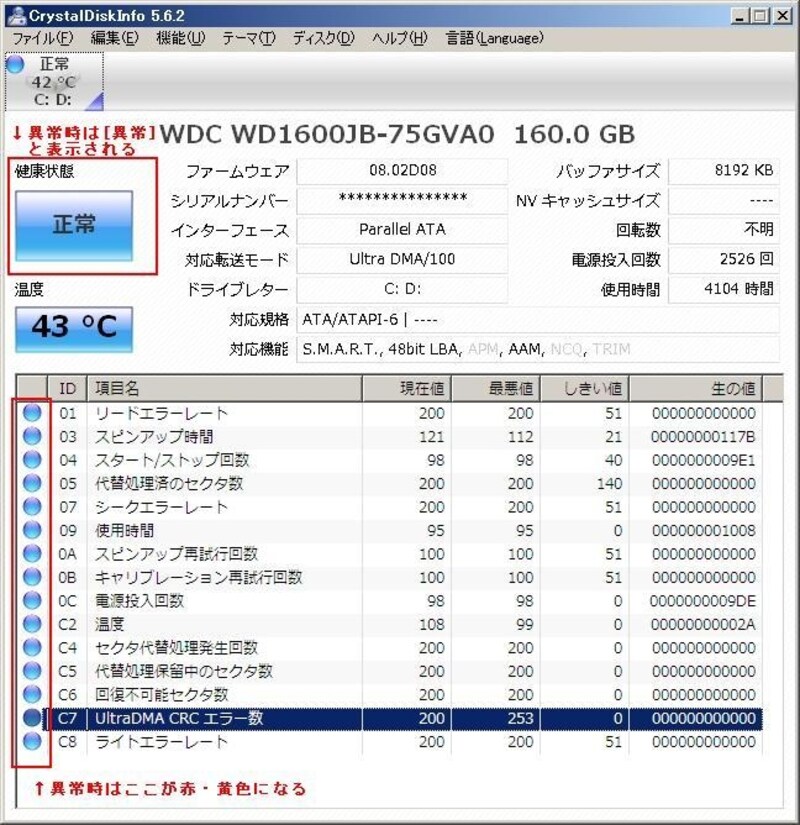
Task: Click status orb for ID C2 温度
Action: (x=32, y=624)
